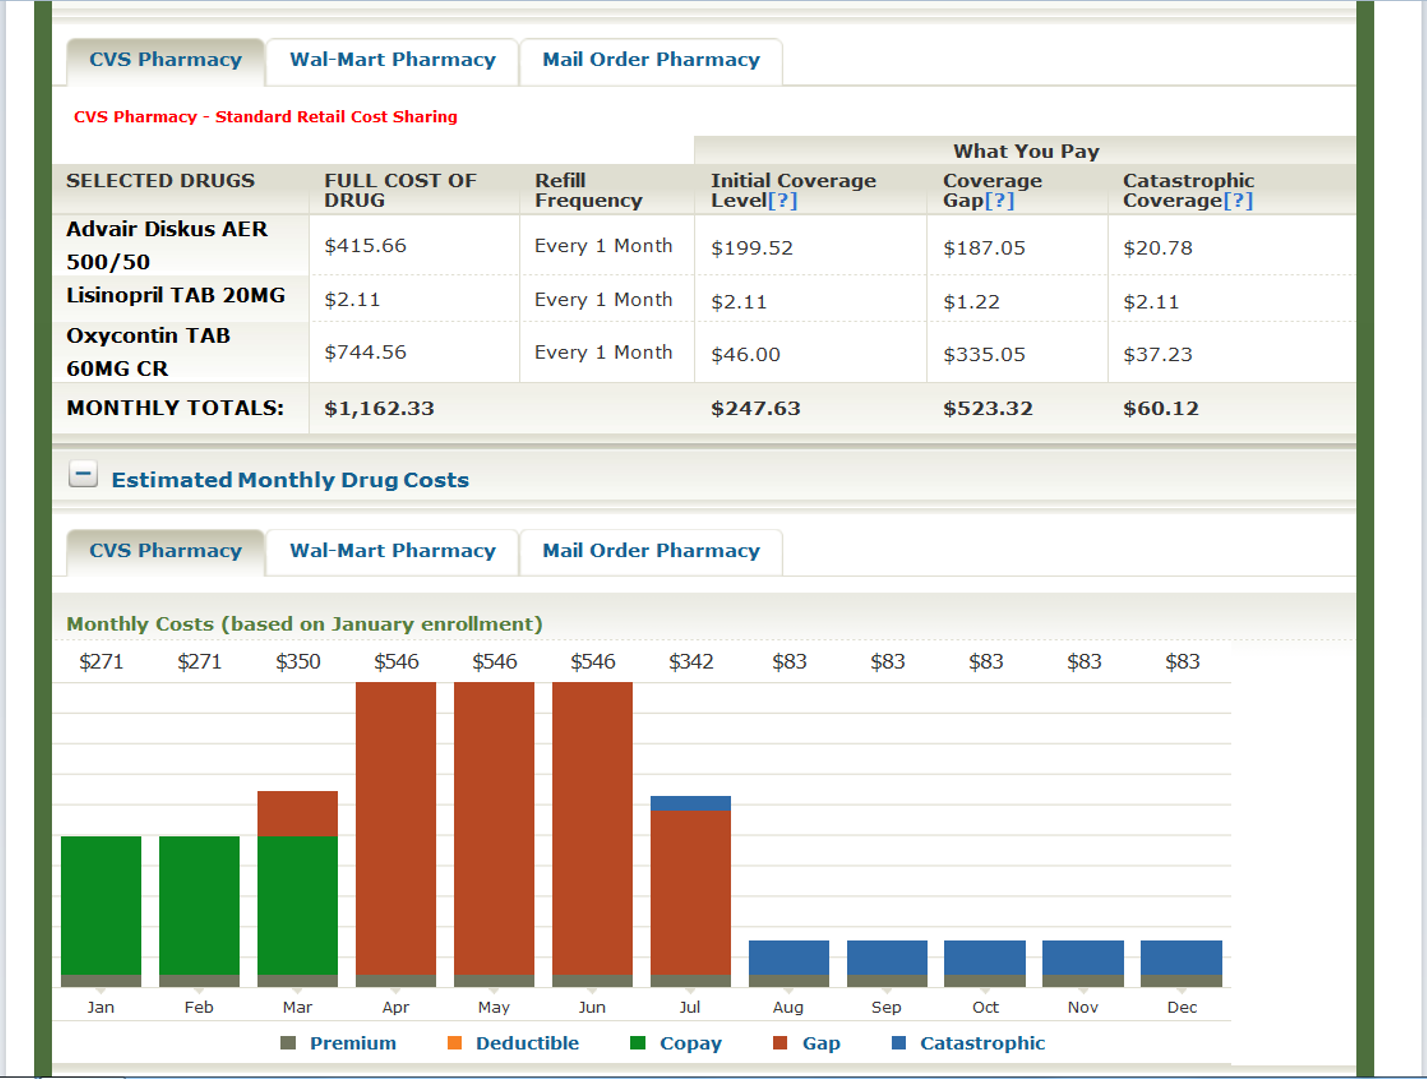The image size is (1427, 1079).
Task: Click the August catastrophic bar
Action: pyautogui.click(x=789, y=958)
